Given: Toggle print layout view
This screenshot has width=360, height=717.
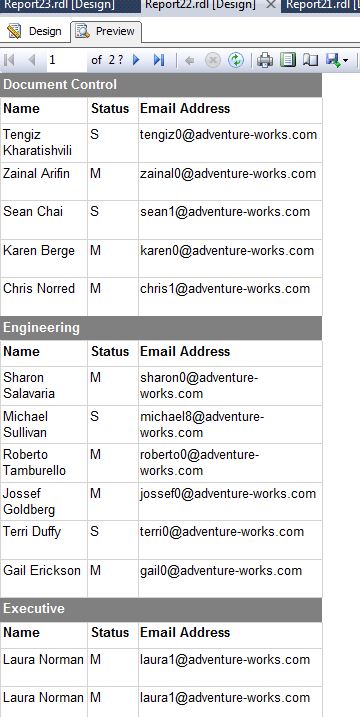Looking at the screenshot, I should [x=288, y=60].
